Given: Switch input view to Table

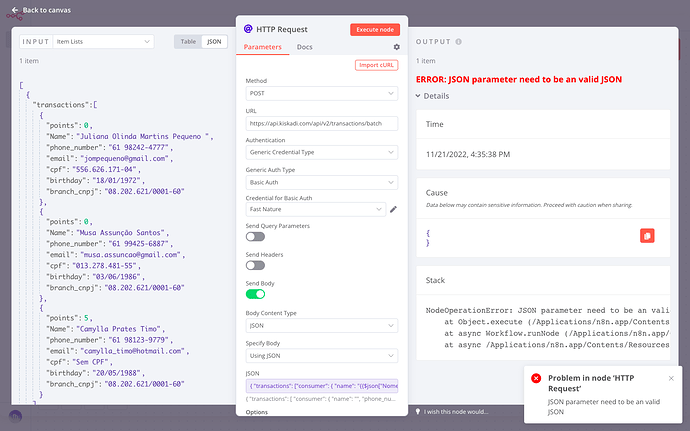Looking at the screenshot, I should coord(188,42).
